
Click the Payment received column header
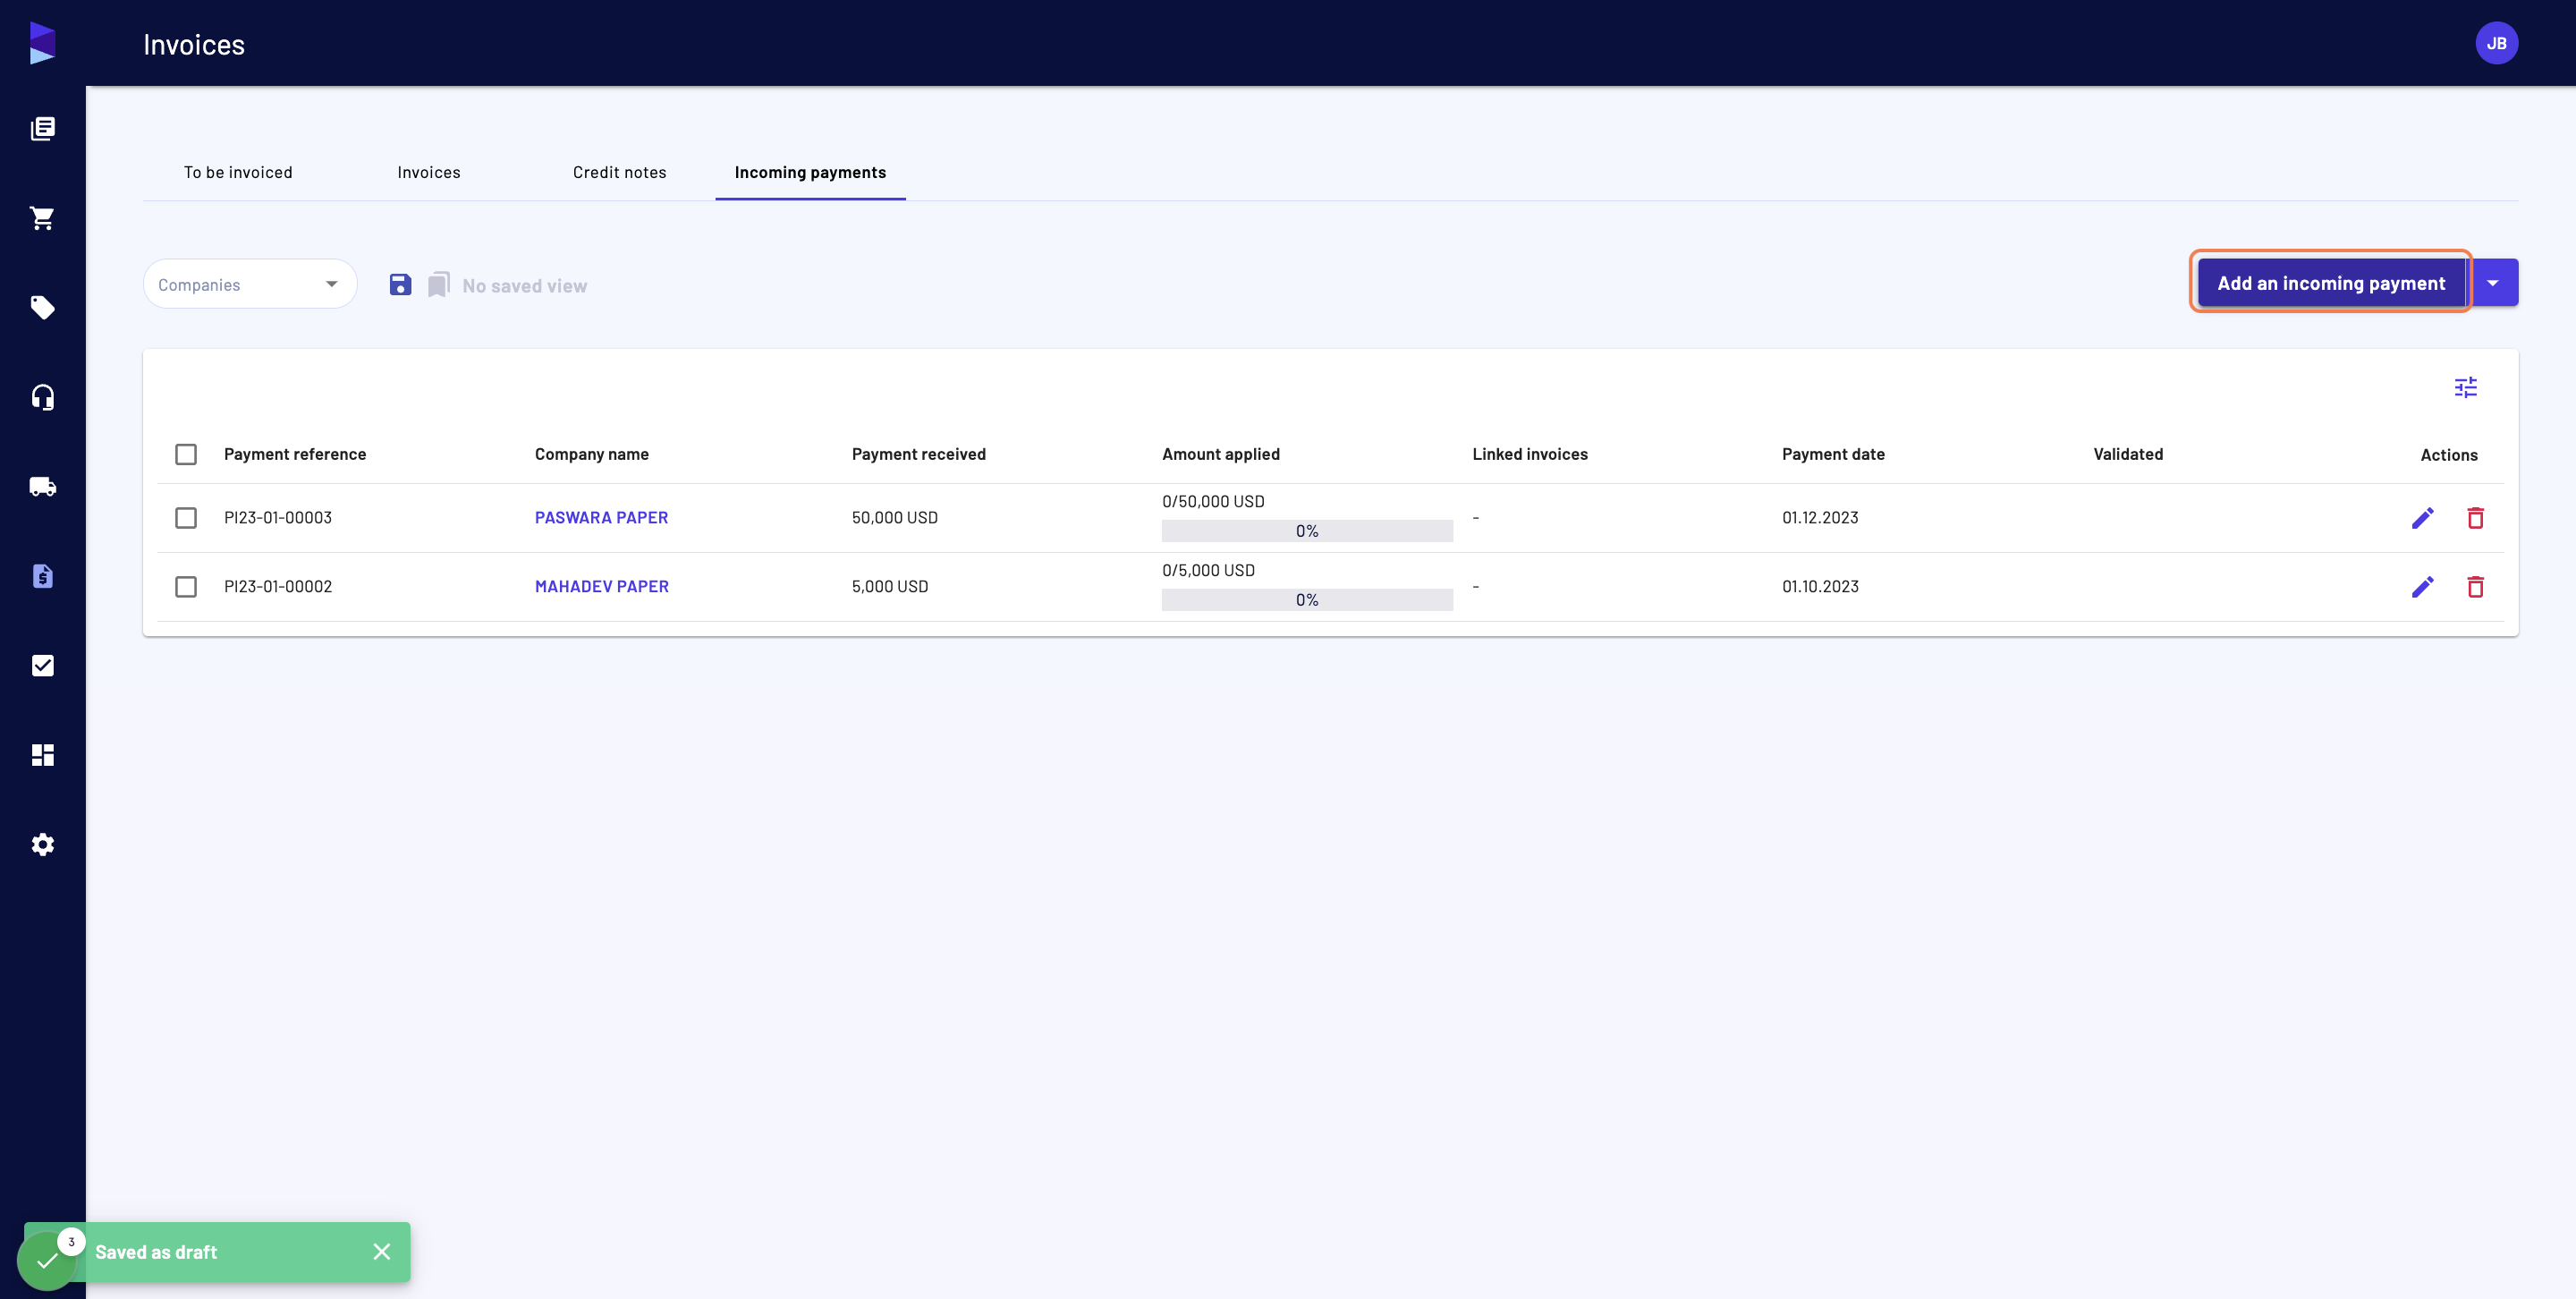(x=918, y=454)
